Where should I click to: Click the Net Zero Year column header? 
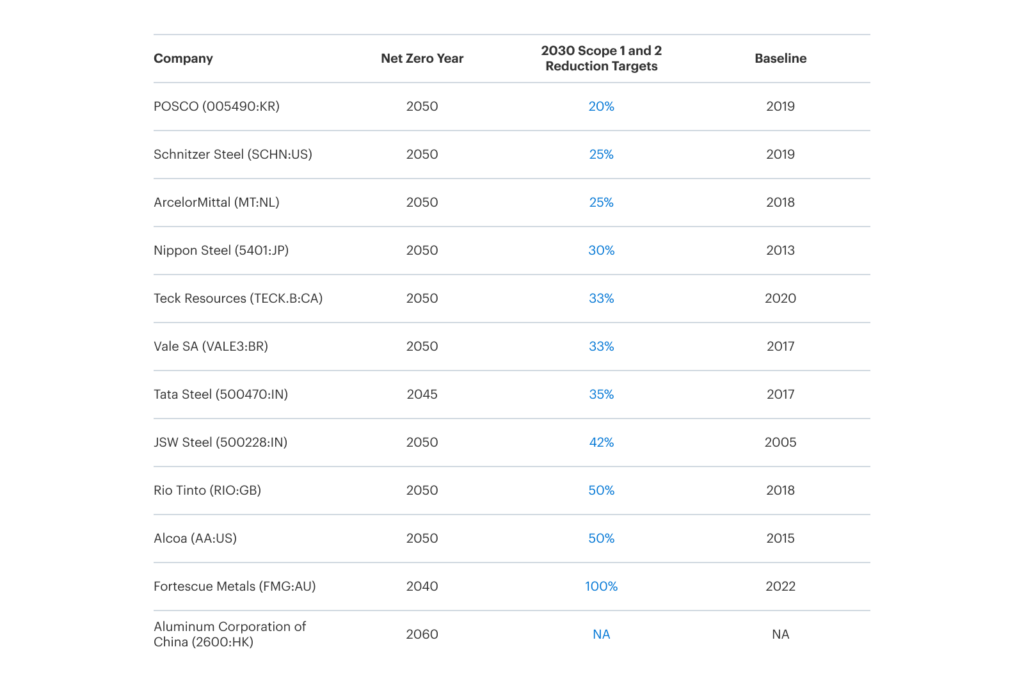[422, 58]
